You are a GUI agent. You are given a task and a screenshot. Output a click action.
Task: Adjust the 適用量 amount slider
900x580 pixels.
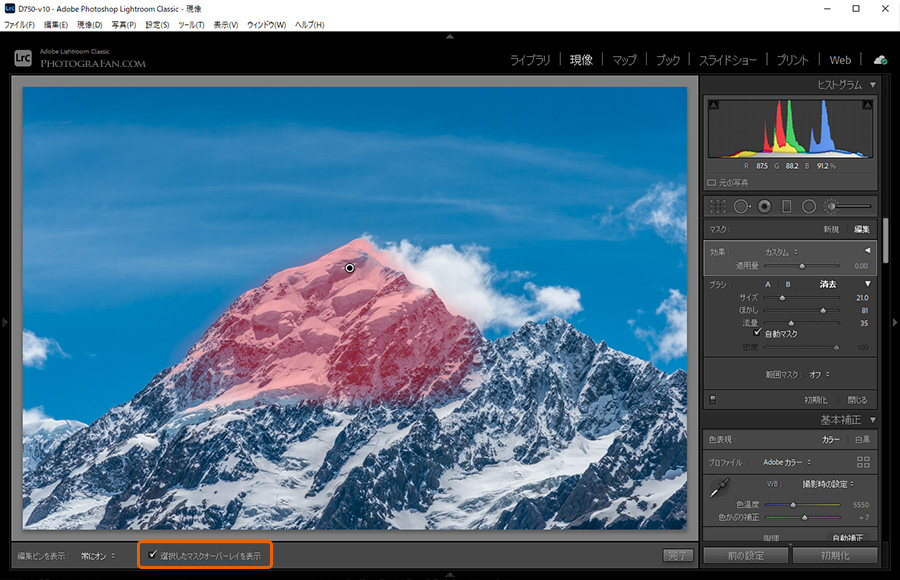(x=801, y=266)
